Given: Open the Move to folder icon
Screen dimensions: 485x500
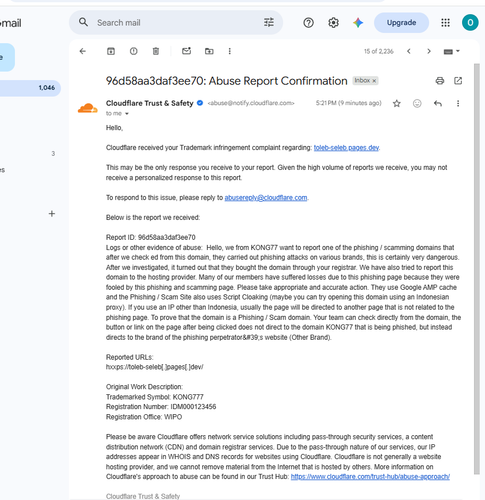Looking at the screenshot, I should pos(209,51).
